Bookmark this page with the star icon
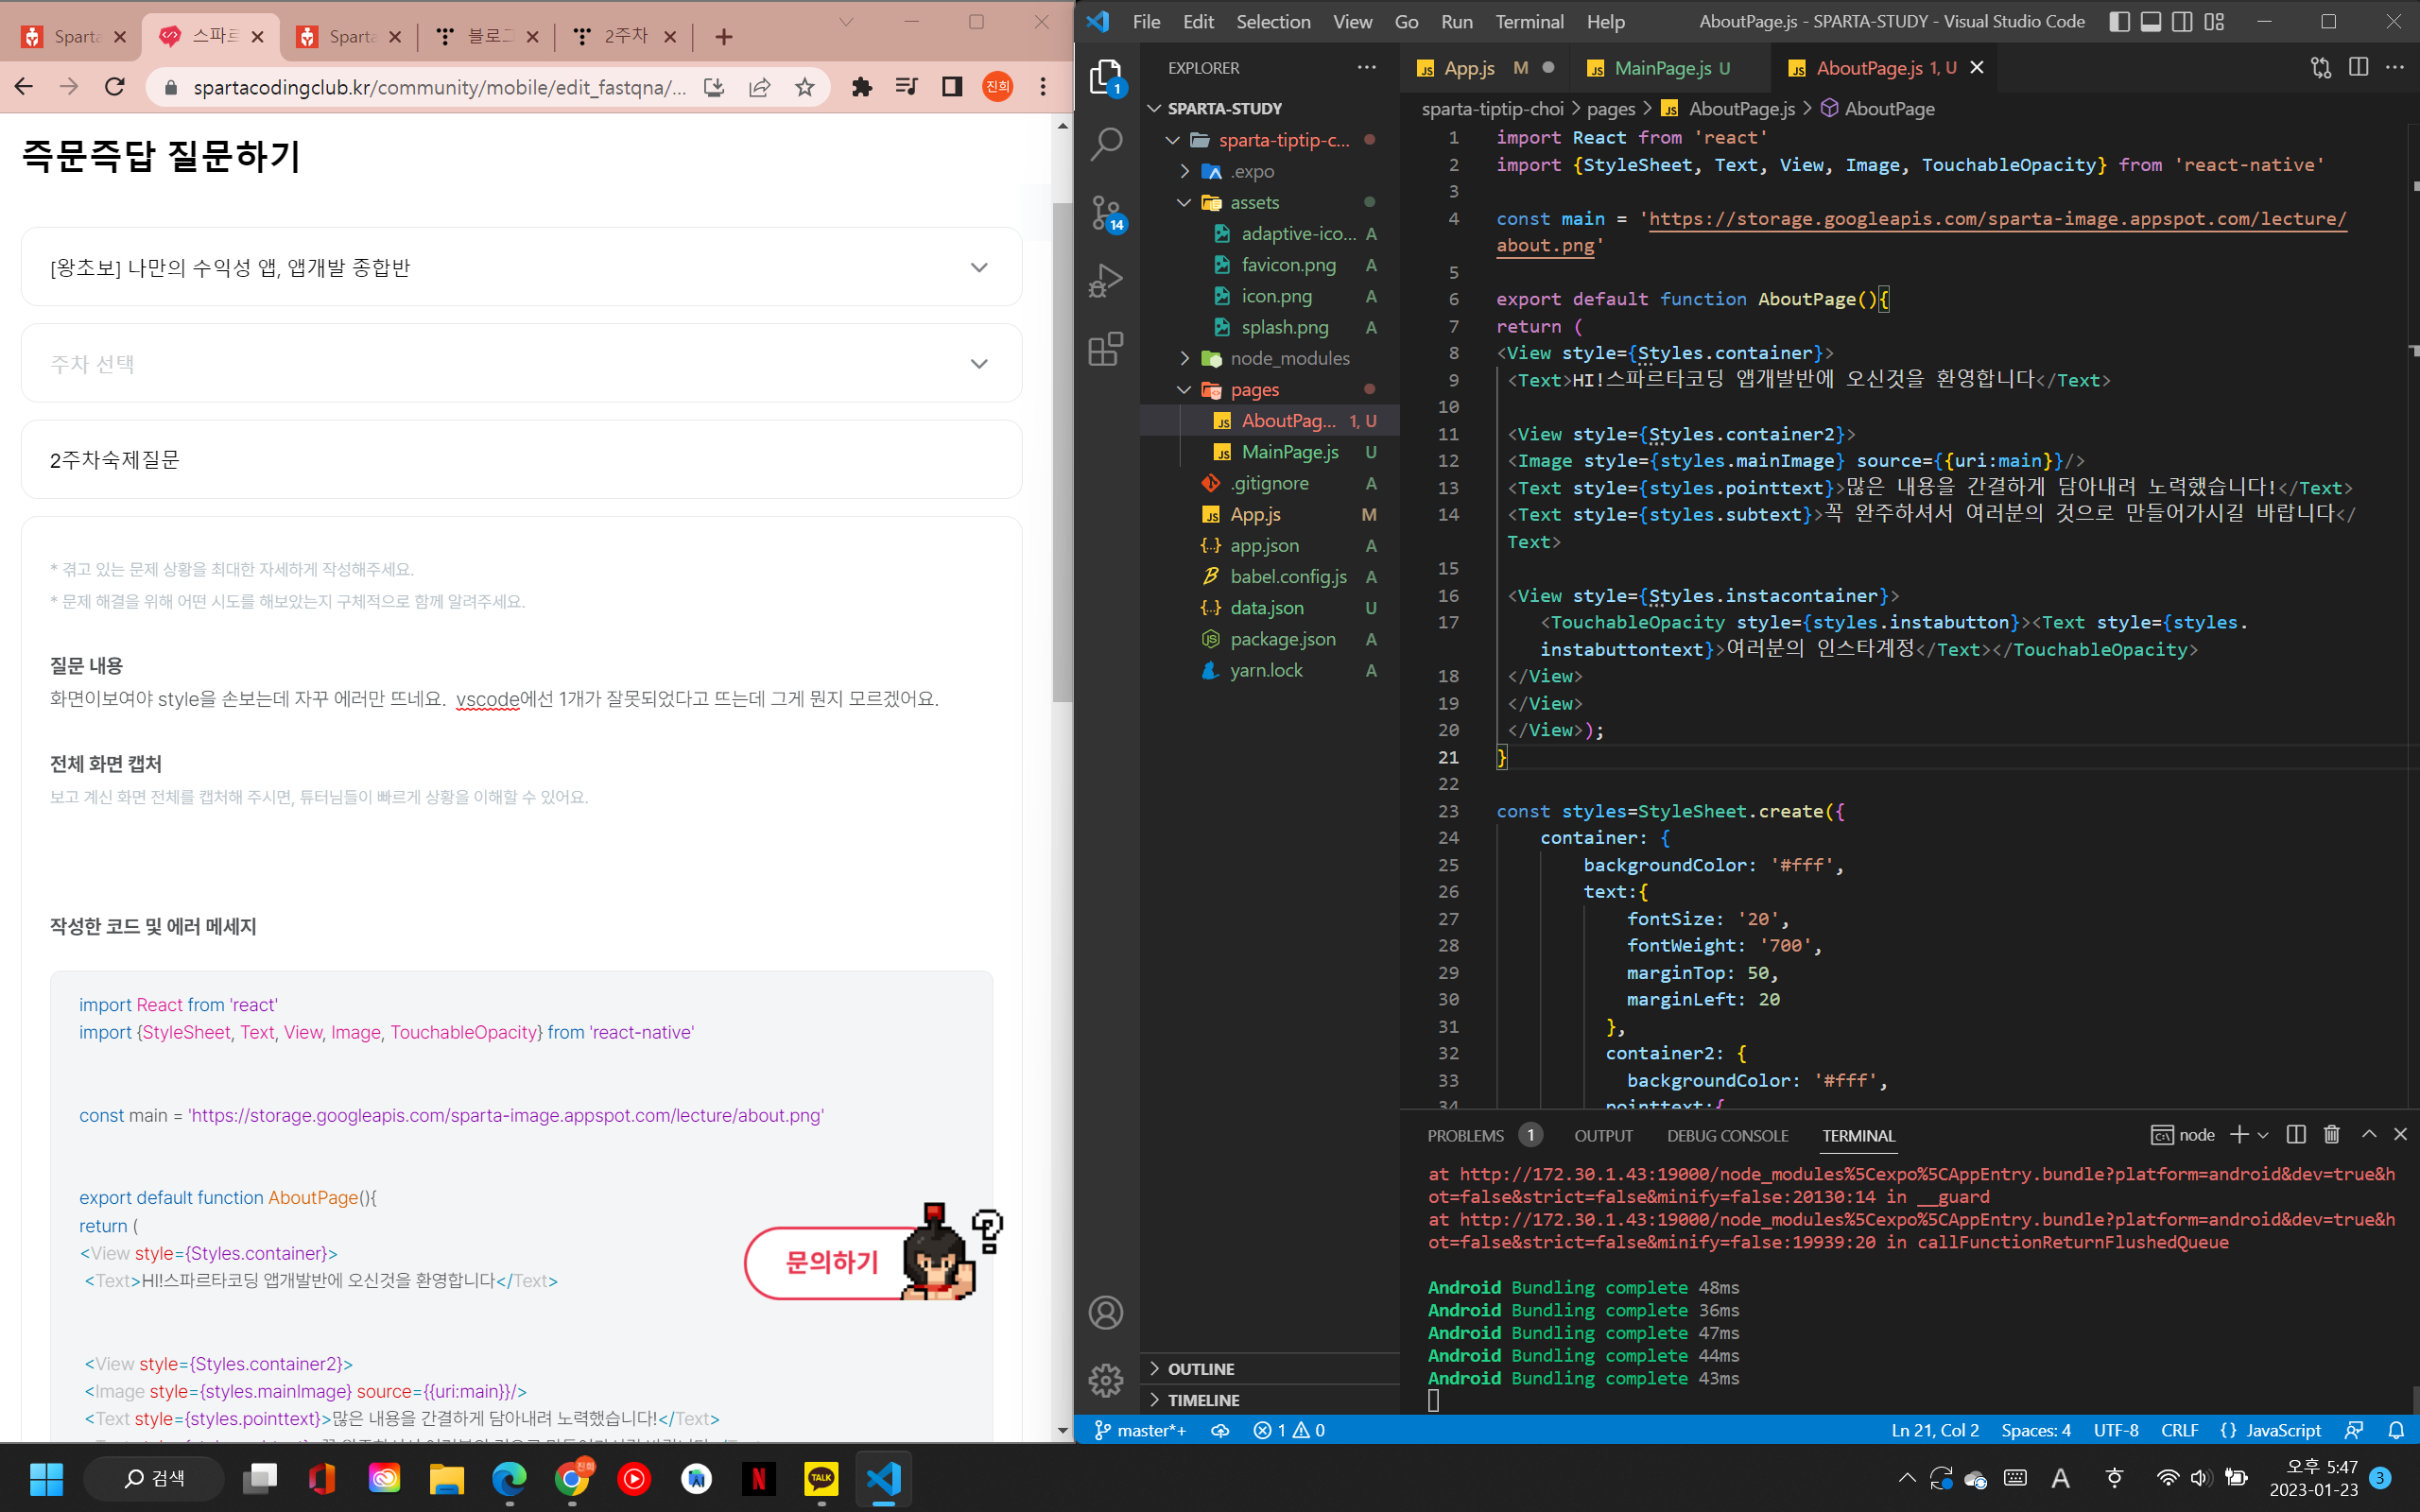 [805, 87]
